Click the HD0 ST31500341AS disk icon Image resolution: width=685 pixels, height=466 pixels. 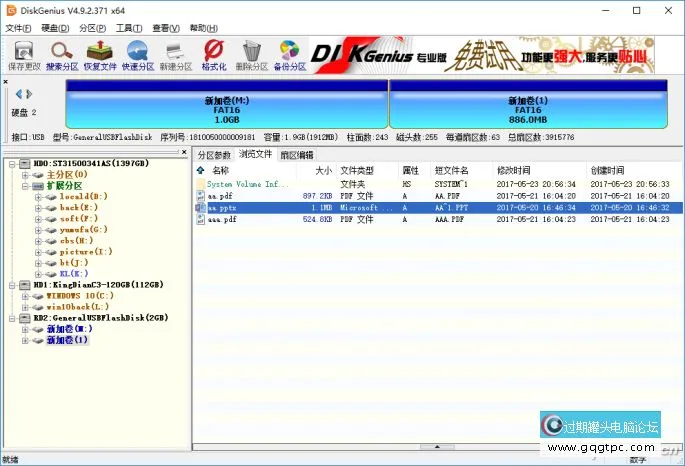pos(25,163)
